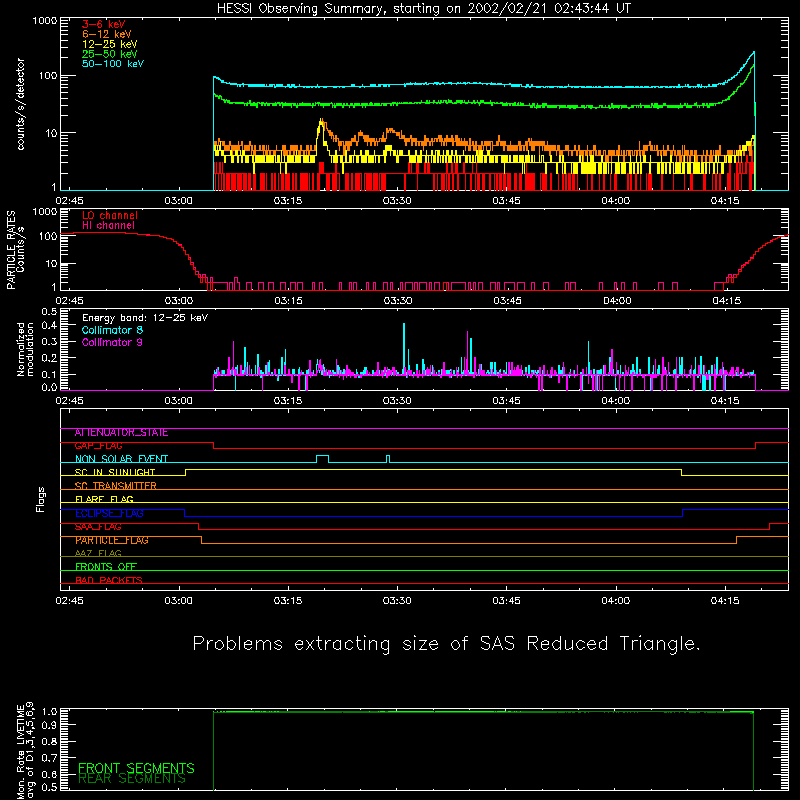800x800 pixels.
Task: Select the 'LO channel' legend label
Action: pos(110,215)
